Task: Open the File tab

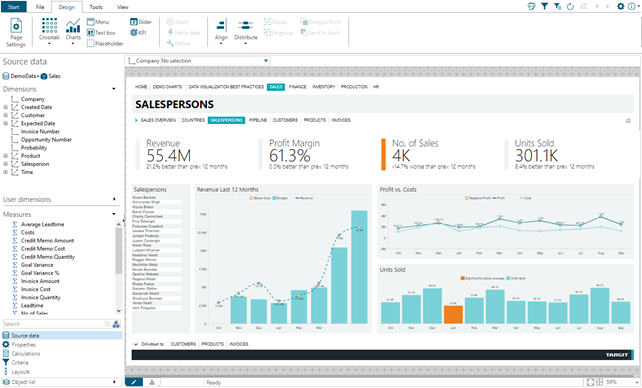Action: (x=40, y=7)
